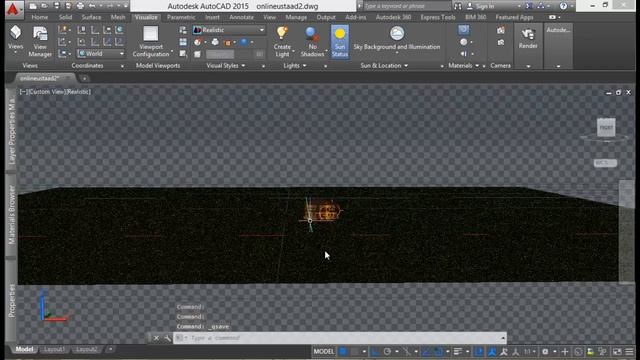Open the Layer Properties Manager side palette
The image size is (640, 360).
tap(11, 131)
